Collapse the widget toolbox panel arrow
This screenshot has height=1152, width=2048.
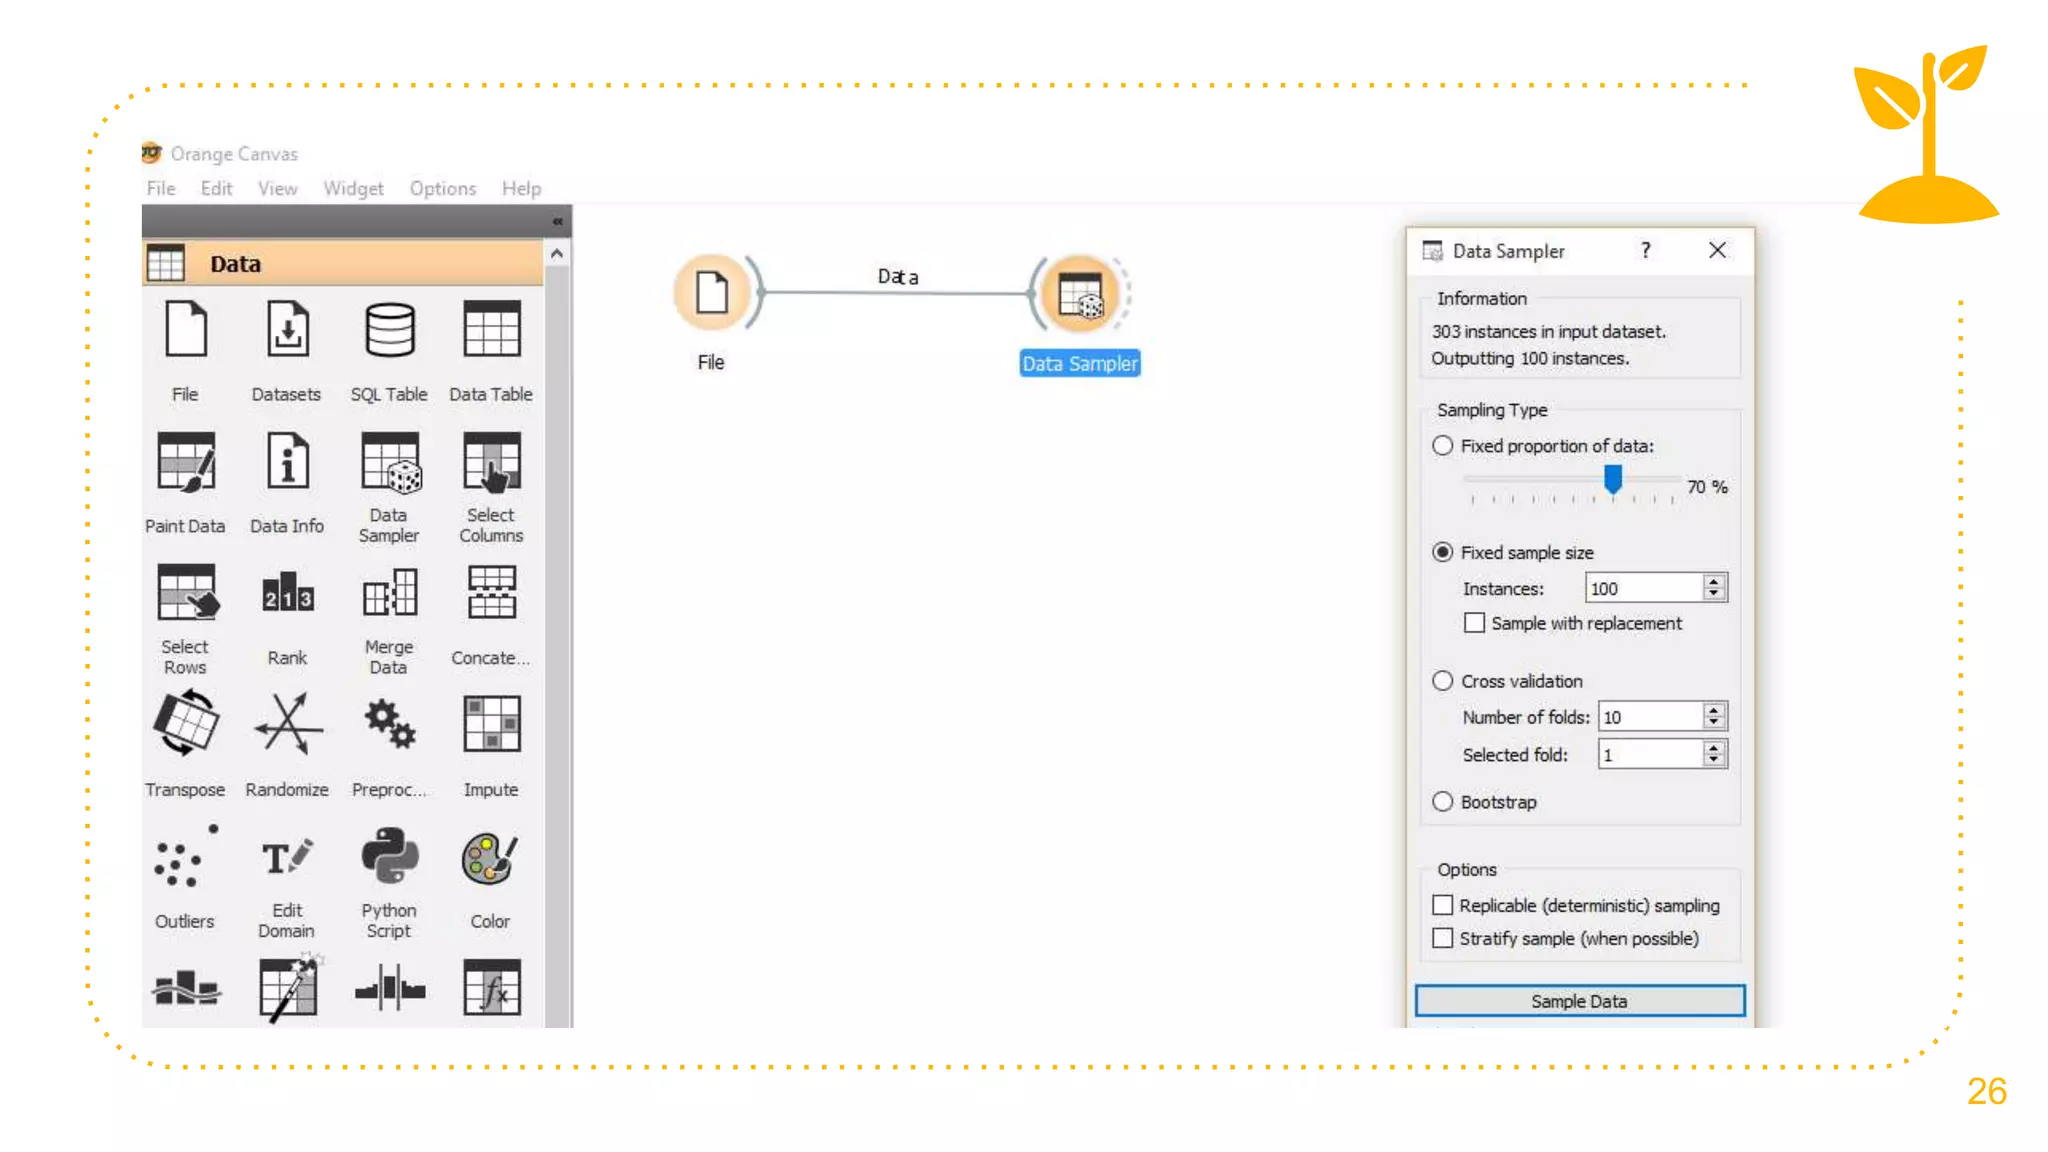pos(557,221)
